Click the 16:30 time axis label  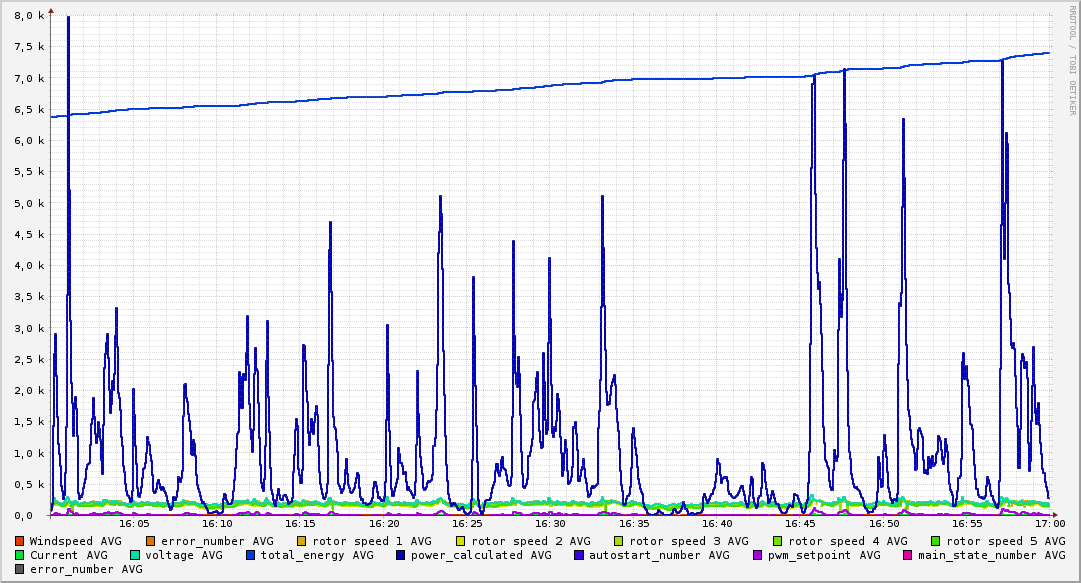[x=550, y=524]
